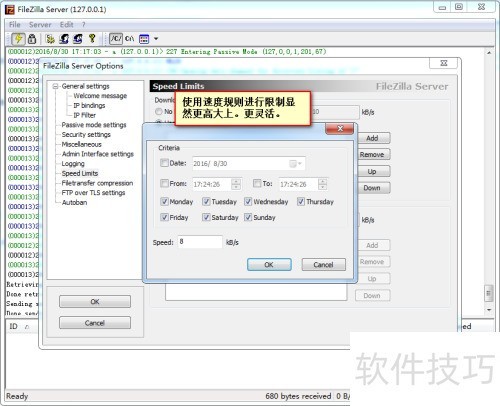The height and width of the screenshot is (406, 500).
Task: Close the FileZilla Server Options window
Action: point(444,63)
